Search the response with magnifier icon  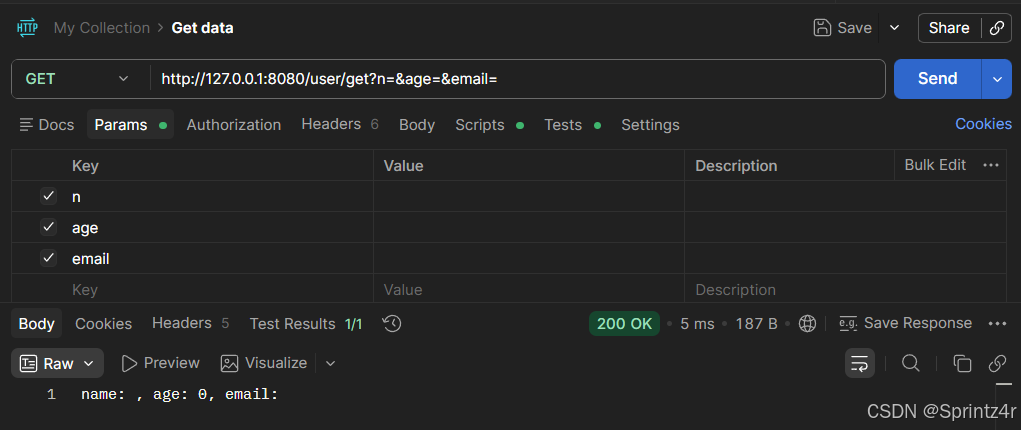(910, 363)
